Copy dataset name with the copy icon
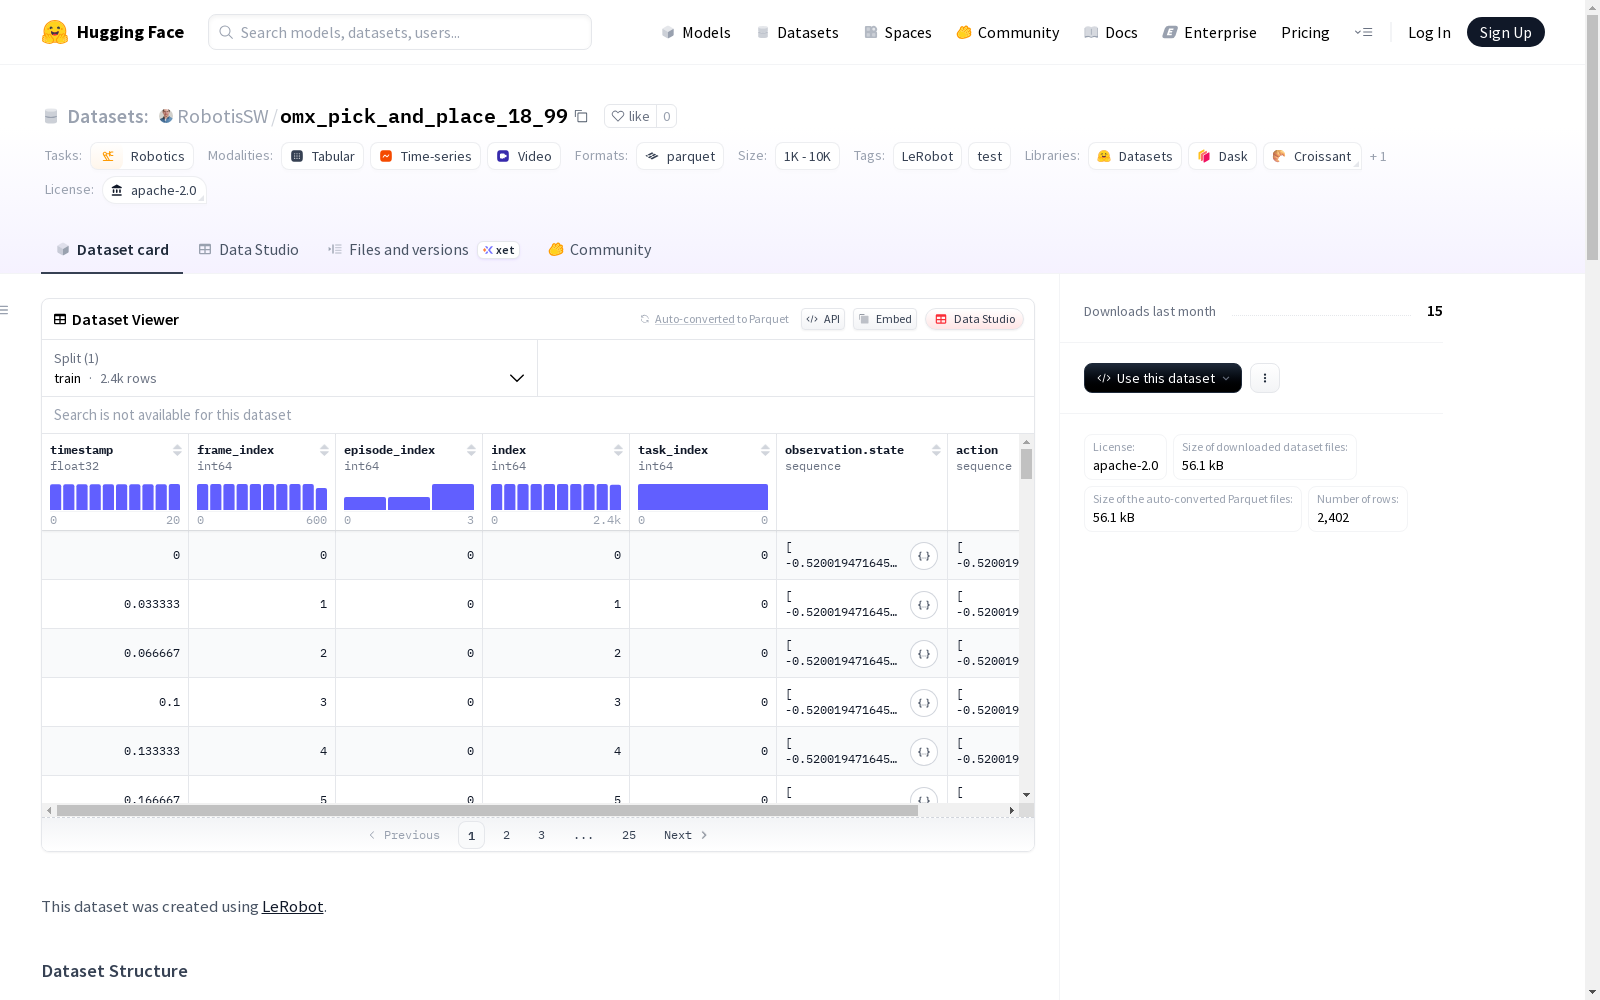The height and width of the screenshot is (1000, 1600). (x=581, y=116)
